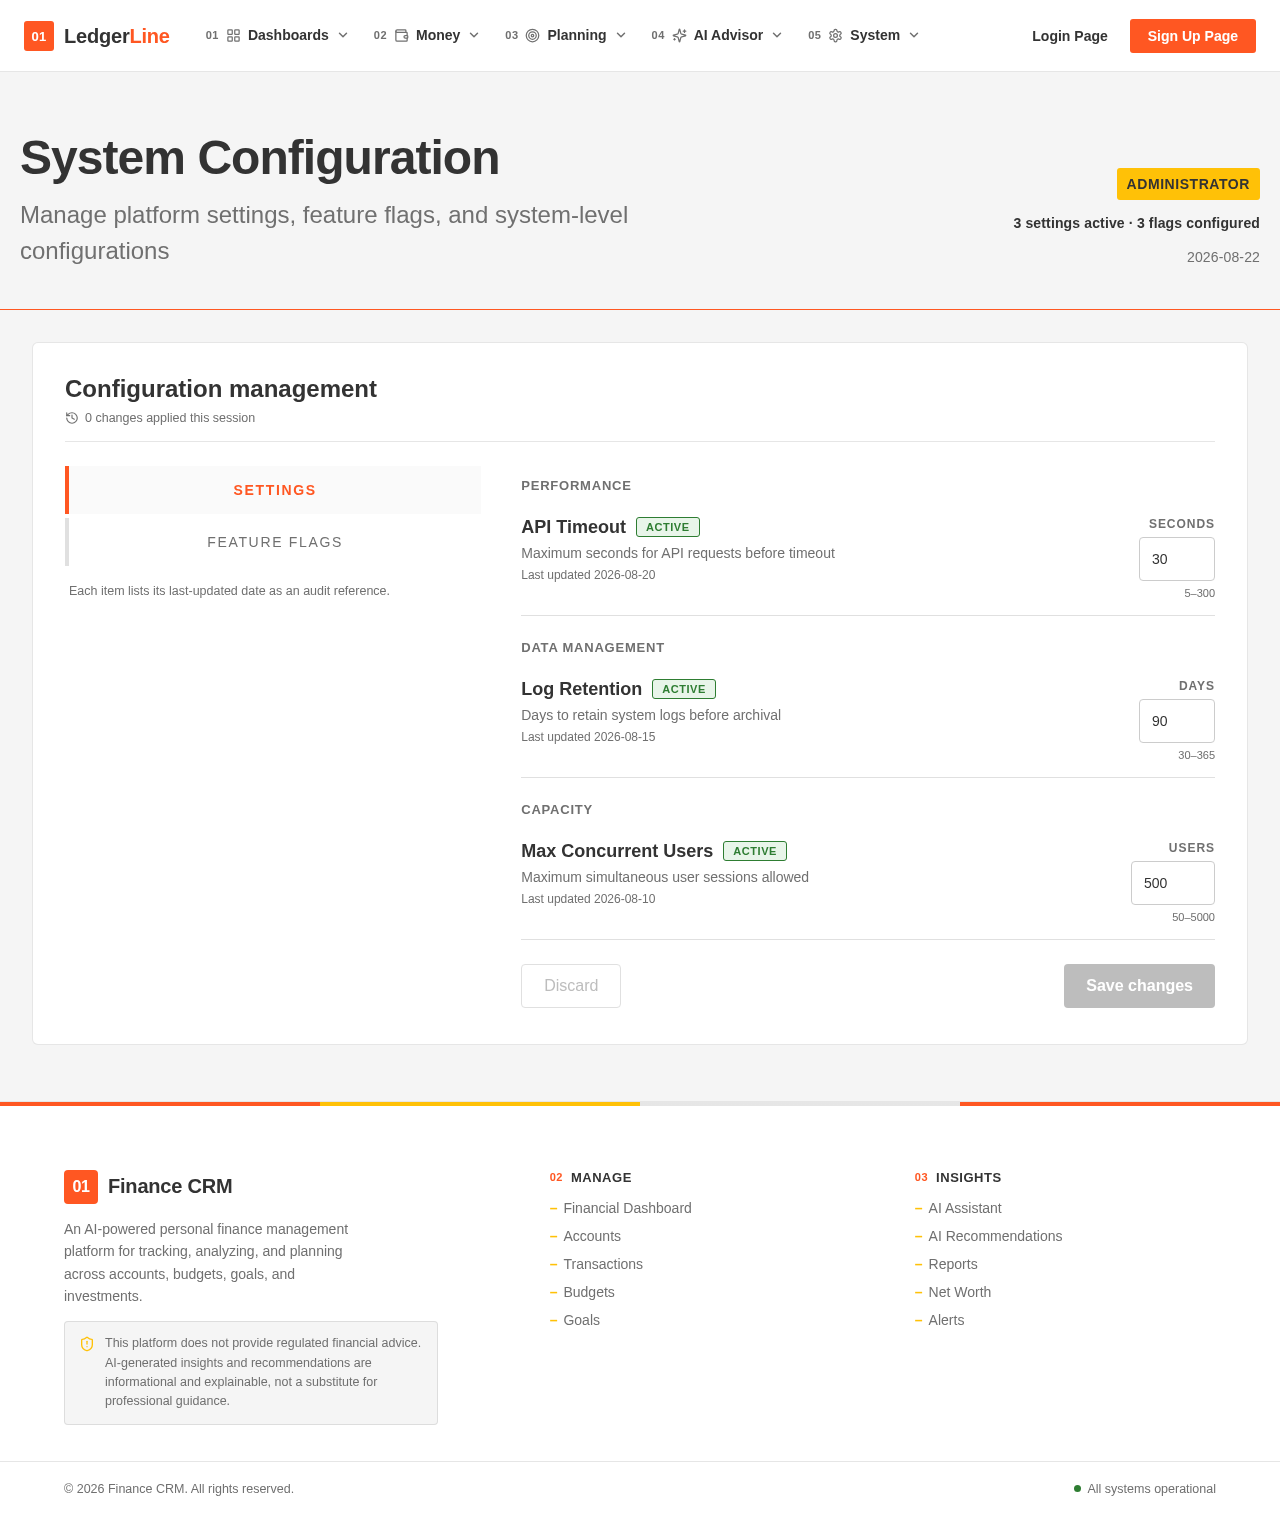Viewport: 1280px width, 1516px height.
Task: Click 'All systems operational' status text
Action: 1151,1489
